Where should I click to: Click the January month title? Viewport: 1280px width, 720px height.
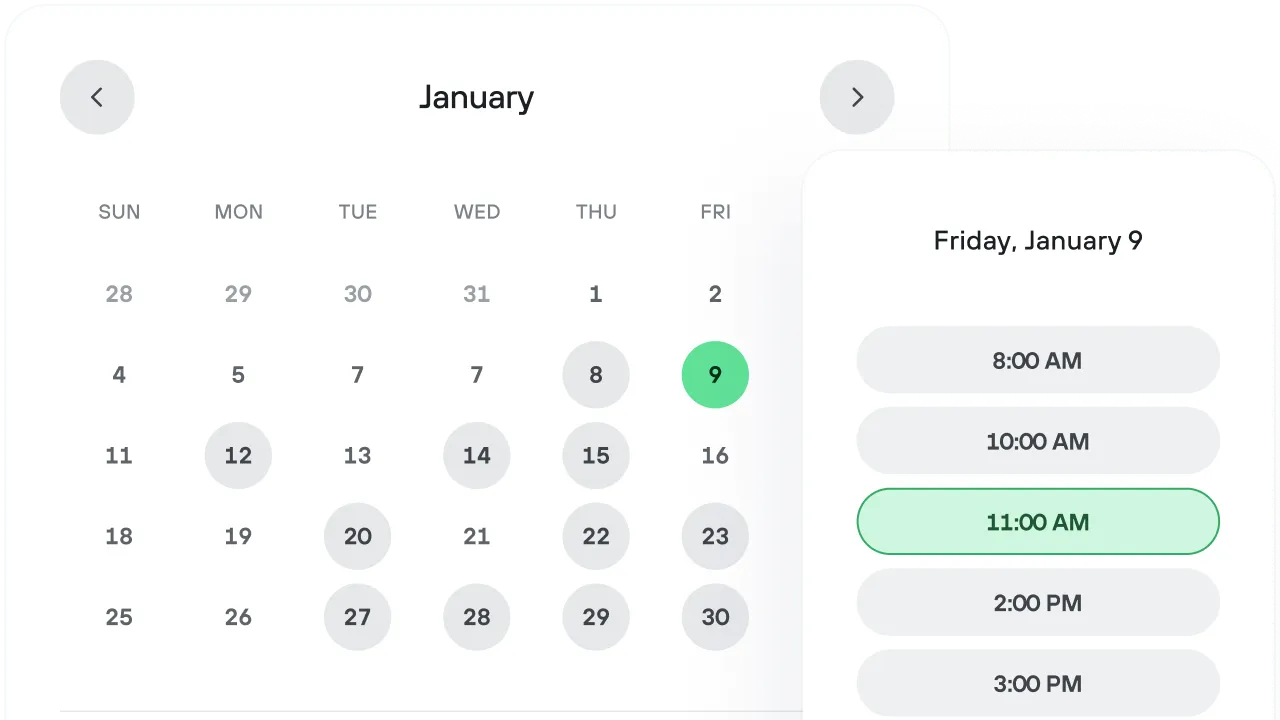[x=476, y=97]
